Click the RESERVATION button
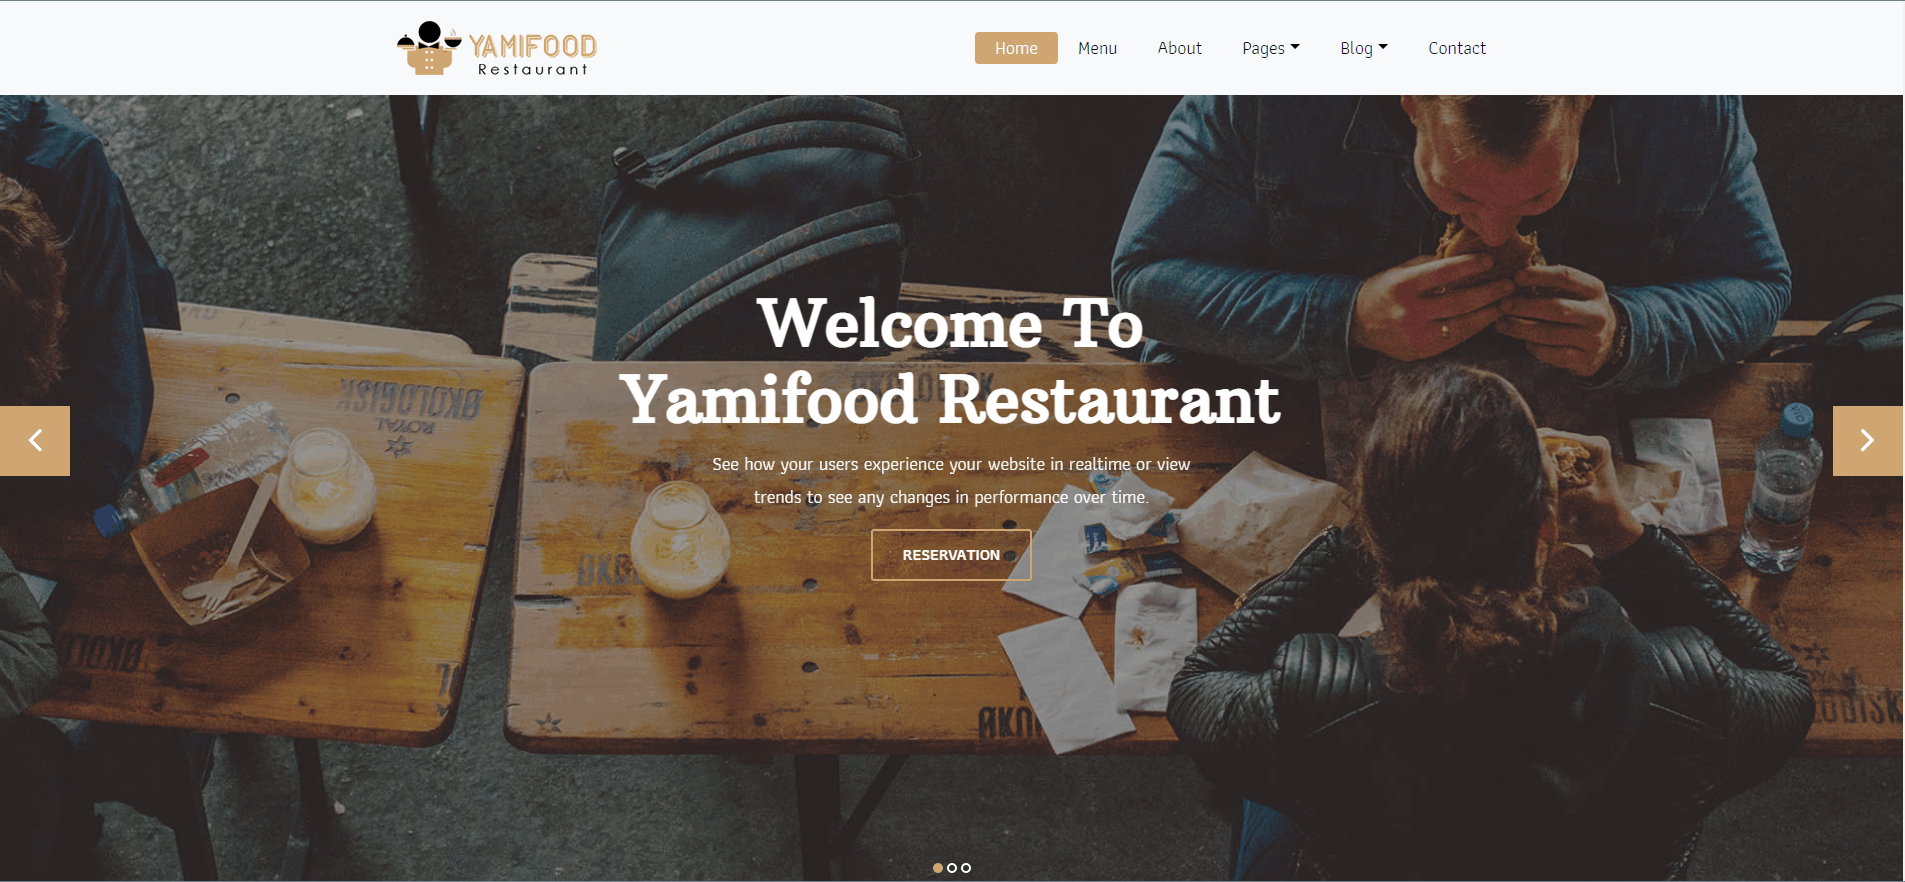 [951, 555]
